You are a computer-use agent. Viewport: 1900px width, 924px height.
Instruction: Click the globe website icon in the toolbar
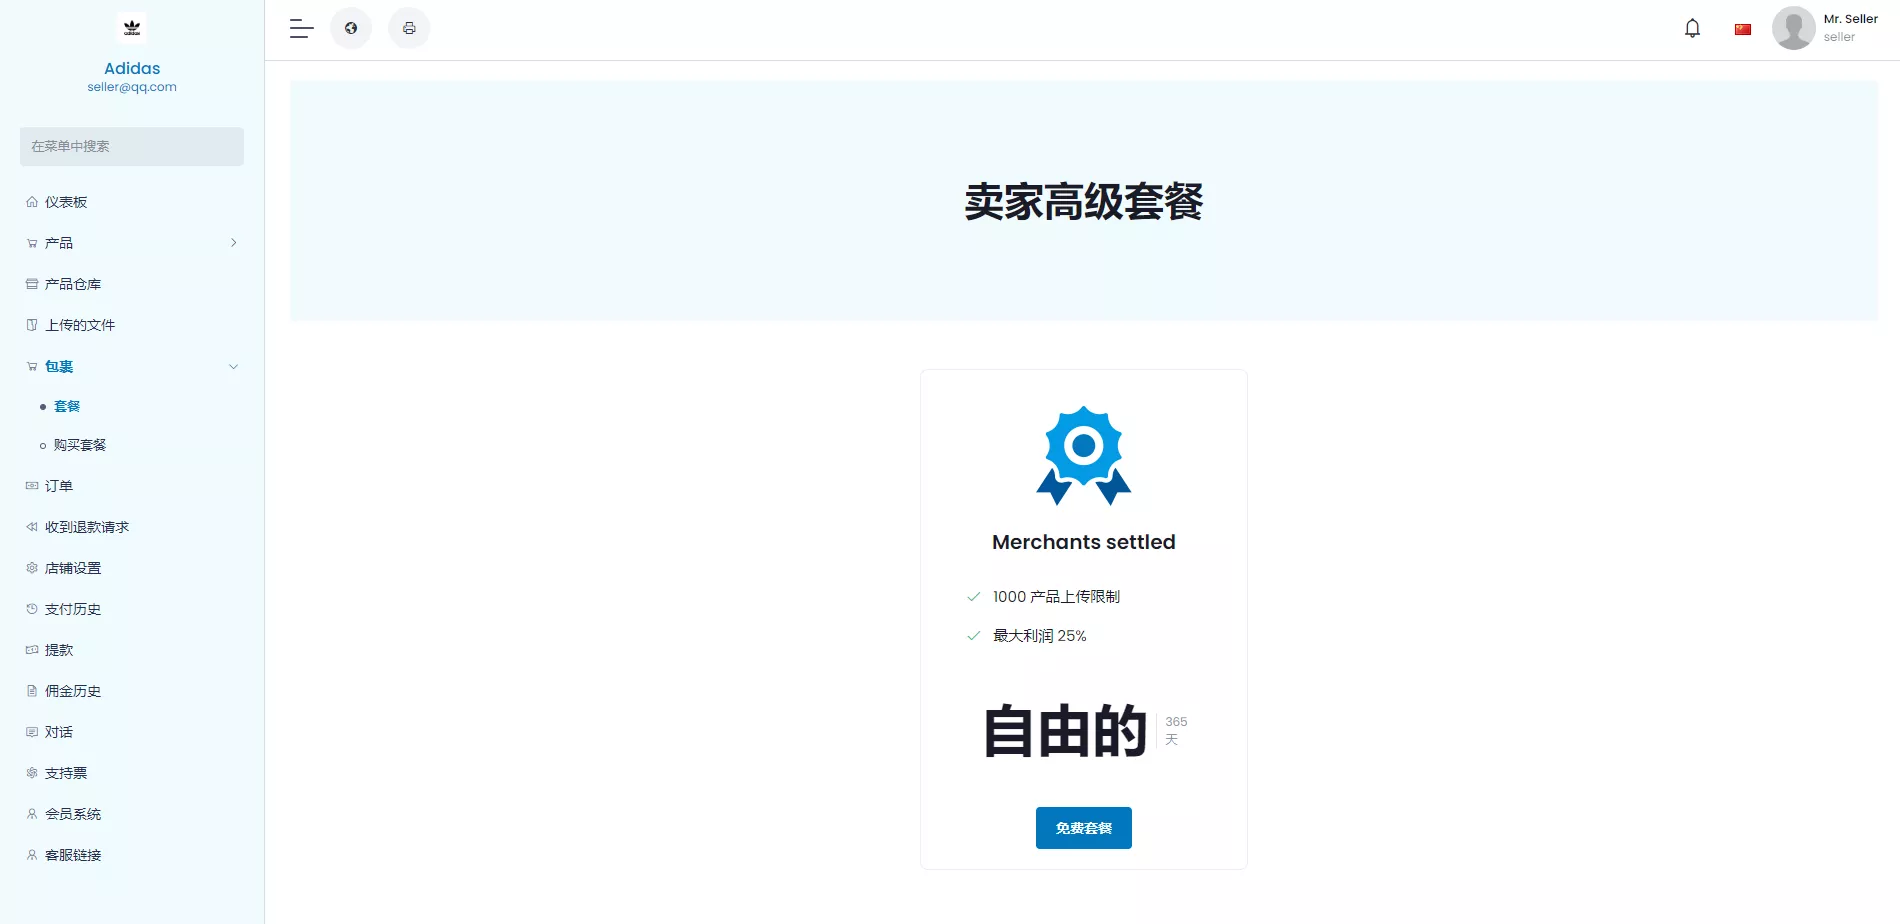click(351, 28)
